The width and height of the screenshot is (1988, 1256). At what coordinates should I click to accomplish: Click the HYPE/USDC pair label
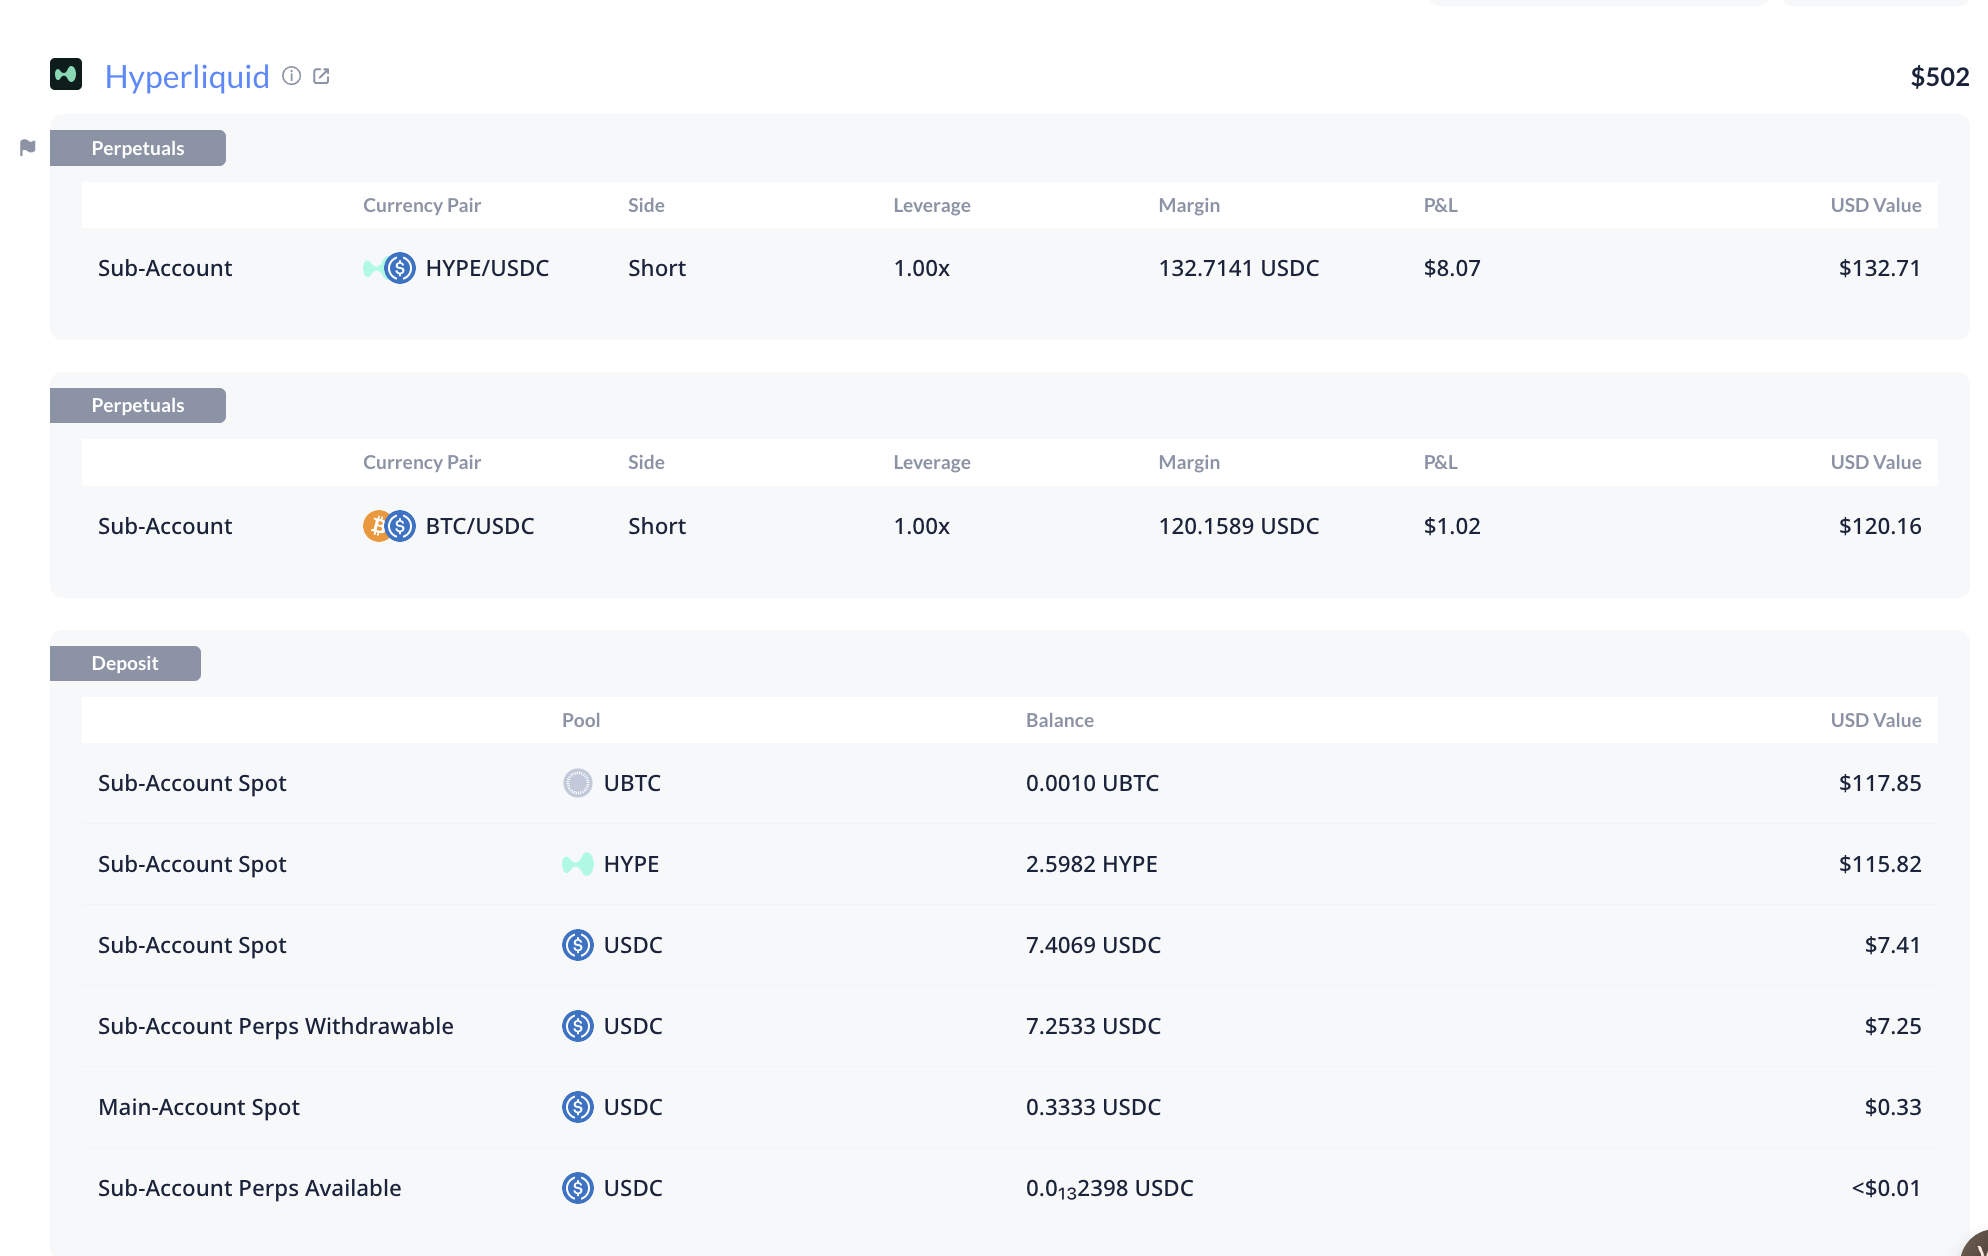487,268
